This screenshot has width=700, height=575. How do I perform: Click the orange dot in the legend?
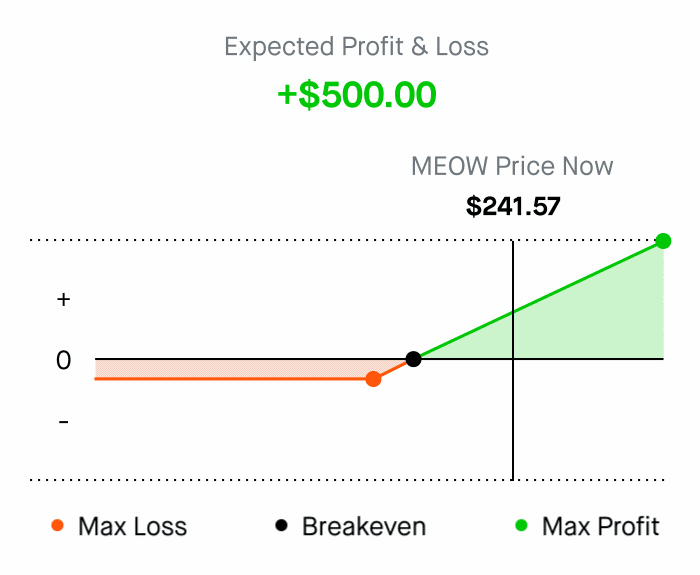(x=57, y=526)
